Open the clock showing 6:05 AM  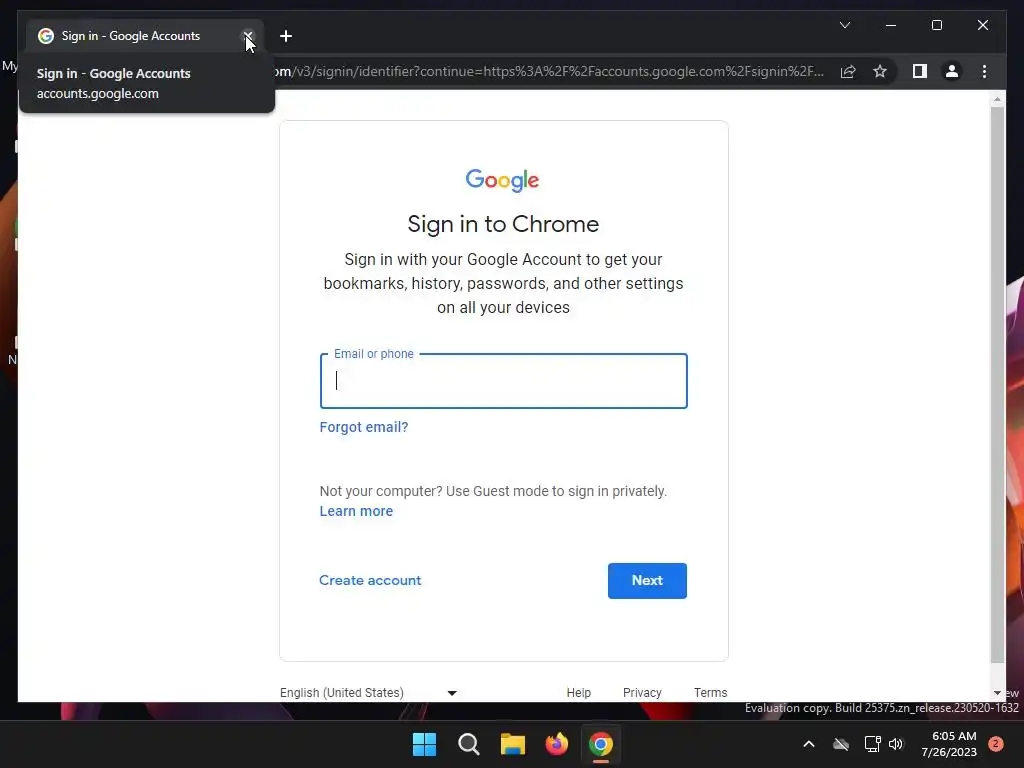[949, 744]
